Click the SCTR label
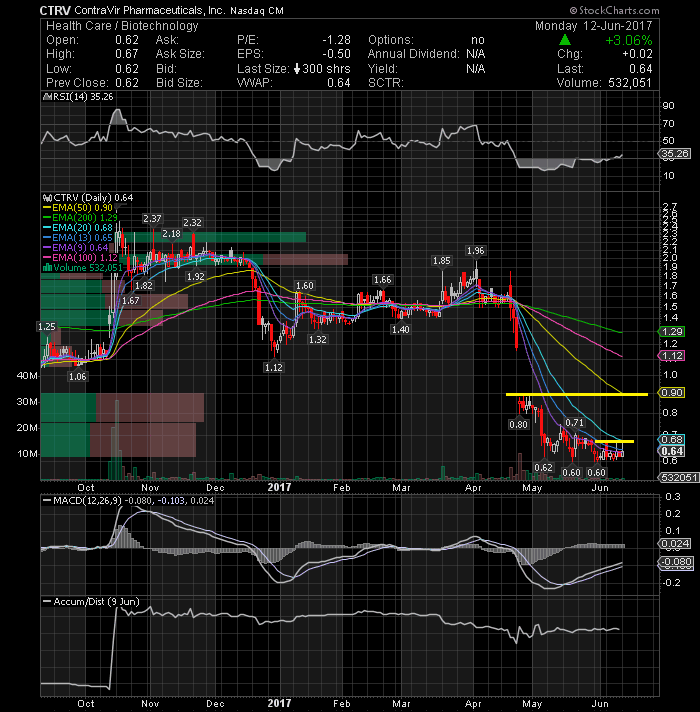 click(x=385, y=83)
